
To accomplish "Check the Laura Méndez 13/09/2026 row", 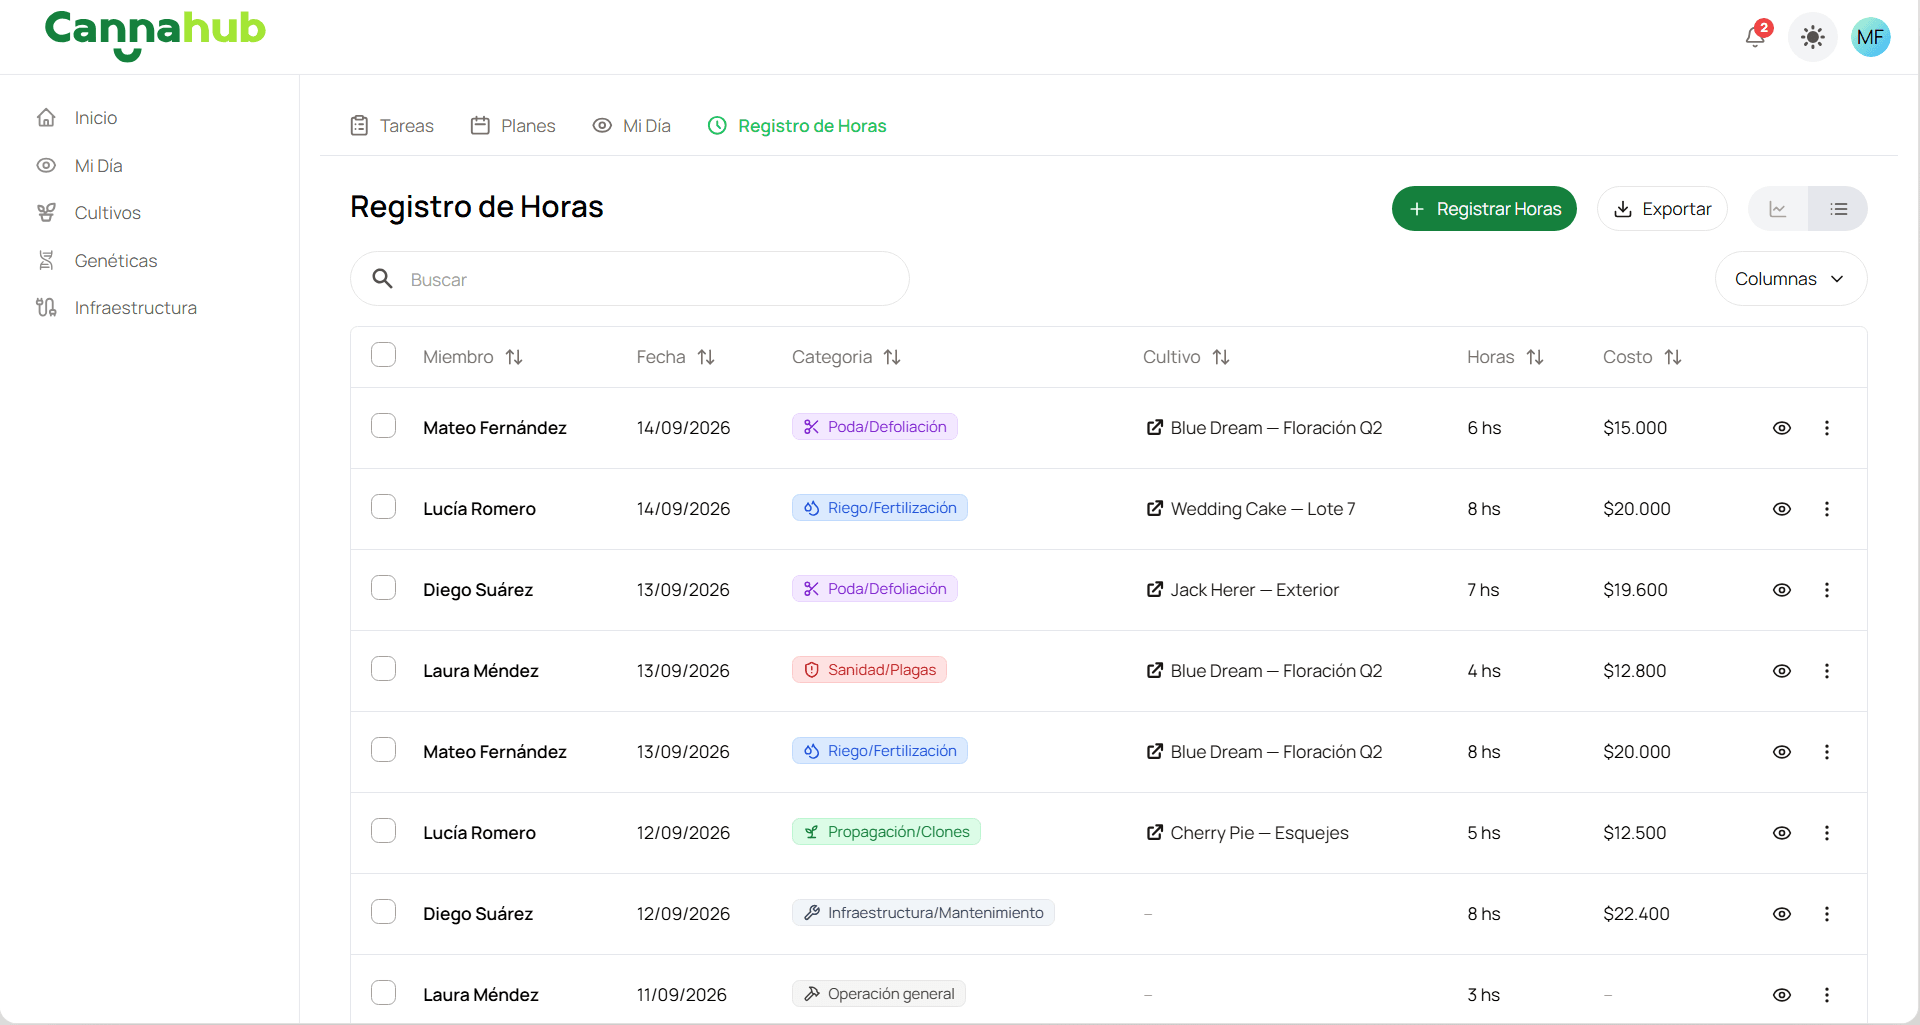I will (x=384, y=669).
